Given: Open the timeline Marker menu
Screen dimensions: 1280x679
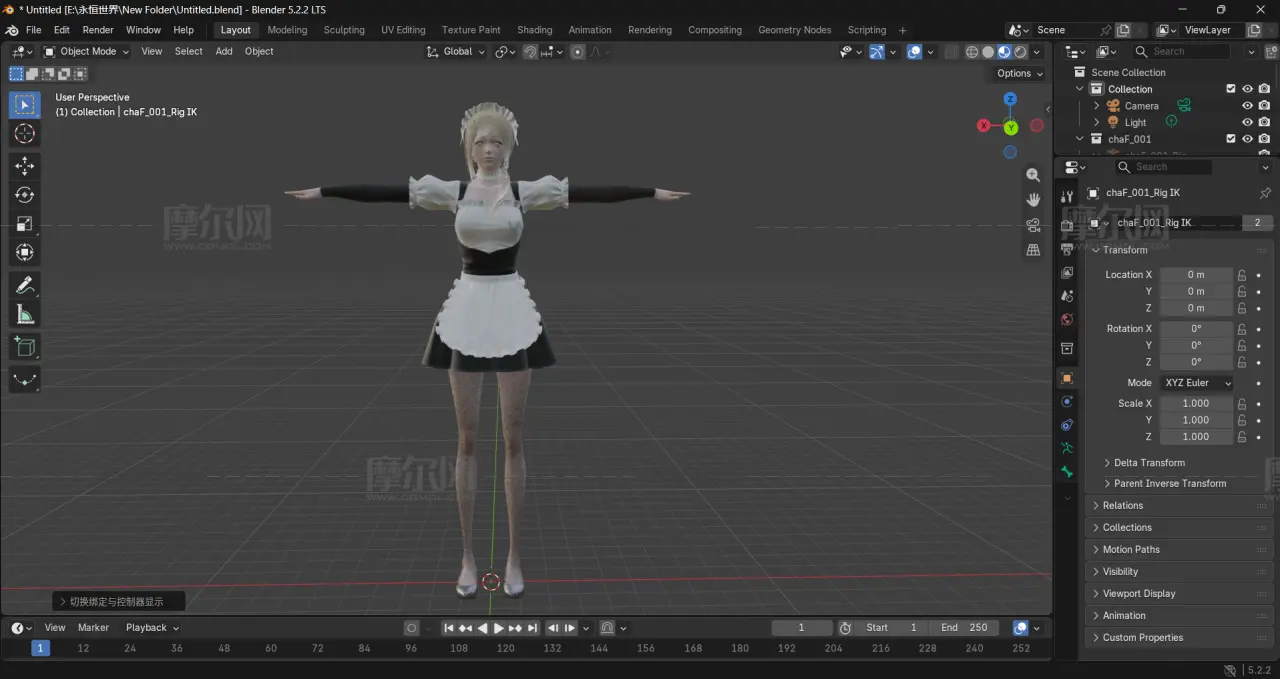Looking at the screenshot, I should pyautogui.click(x=93, y=628).
